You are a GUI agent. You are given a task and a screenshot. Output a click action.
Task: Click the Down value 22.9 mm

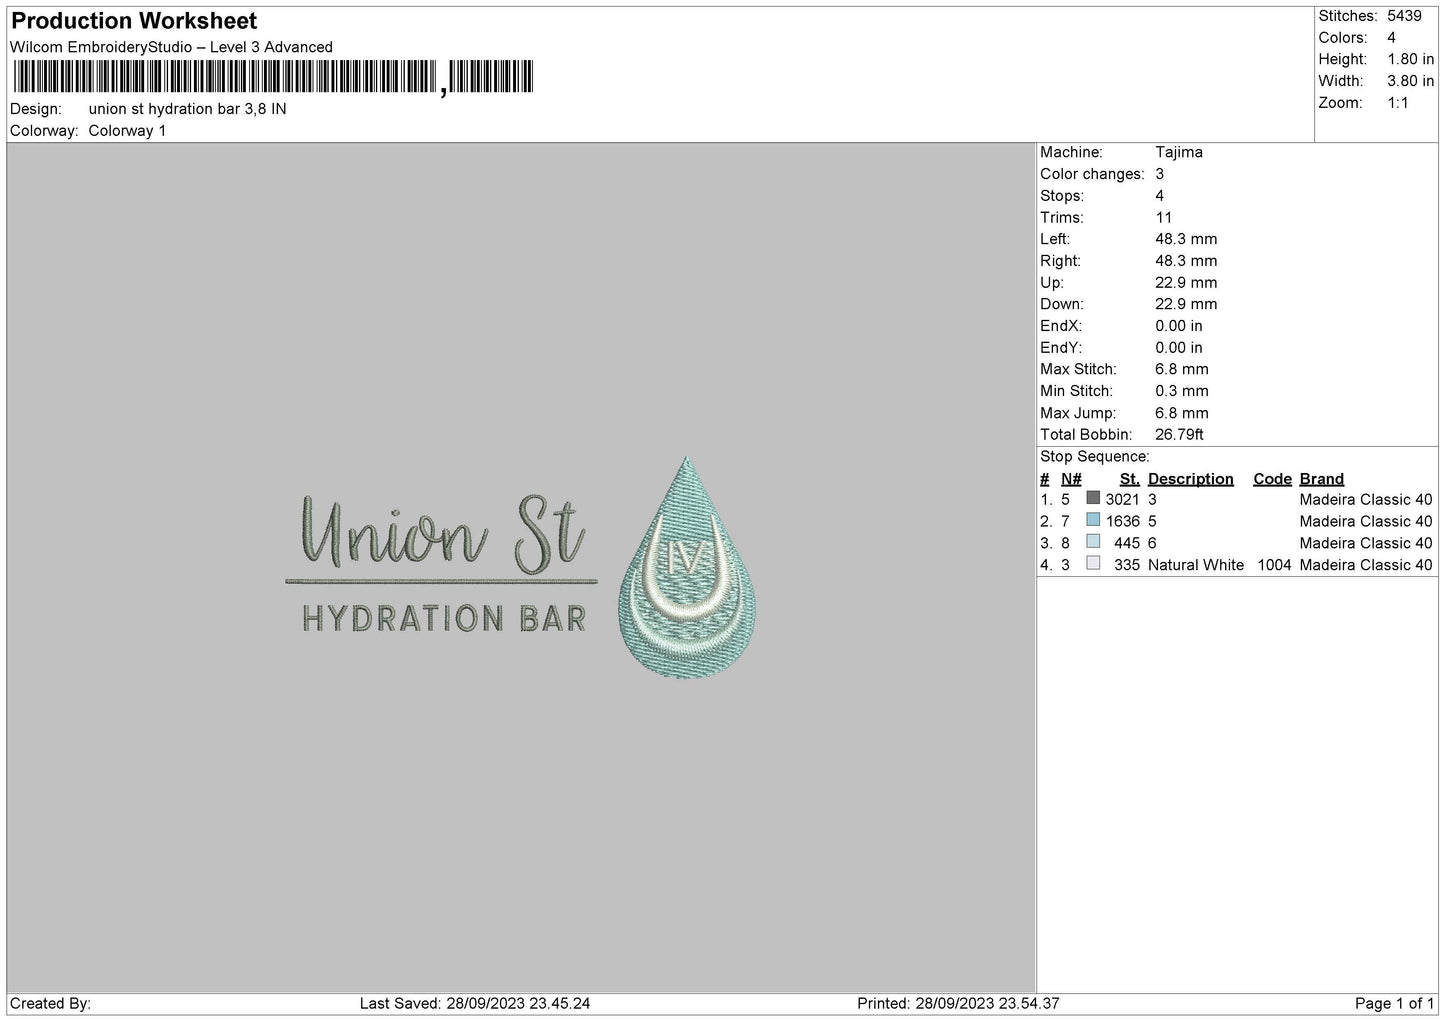point(1186,304)
